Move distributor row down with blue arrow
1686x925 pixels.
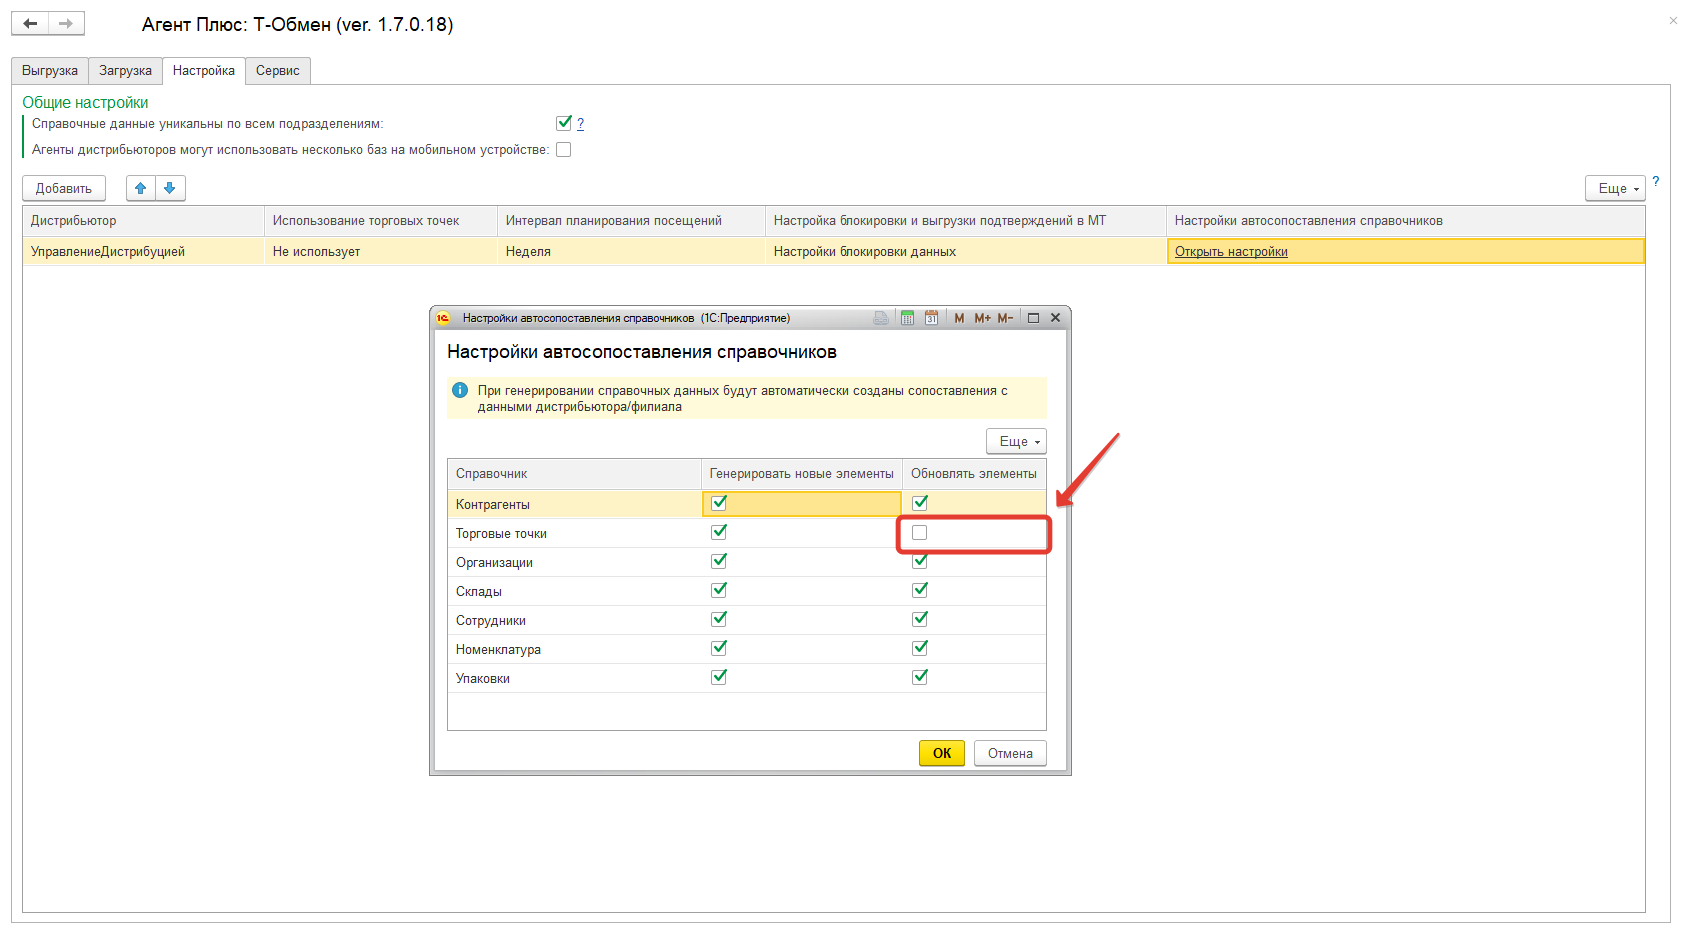pyautogui.click(x=170, y=188)
